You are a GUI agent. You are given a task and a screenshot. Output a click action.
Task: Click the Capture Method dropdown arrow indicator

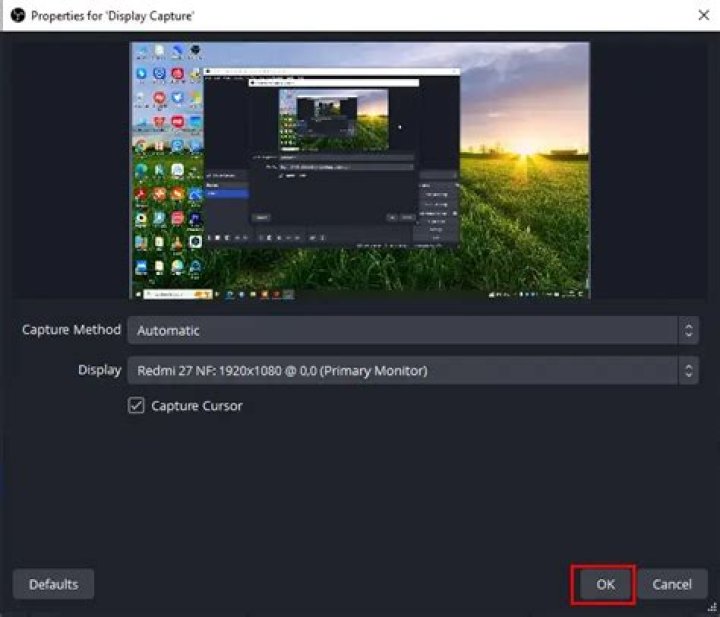click(688, 330)
